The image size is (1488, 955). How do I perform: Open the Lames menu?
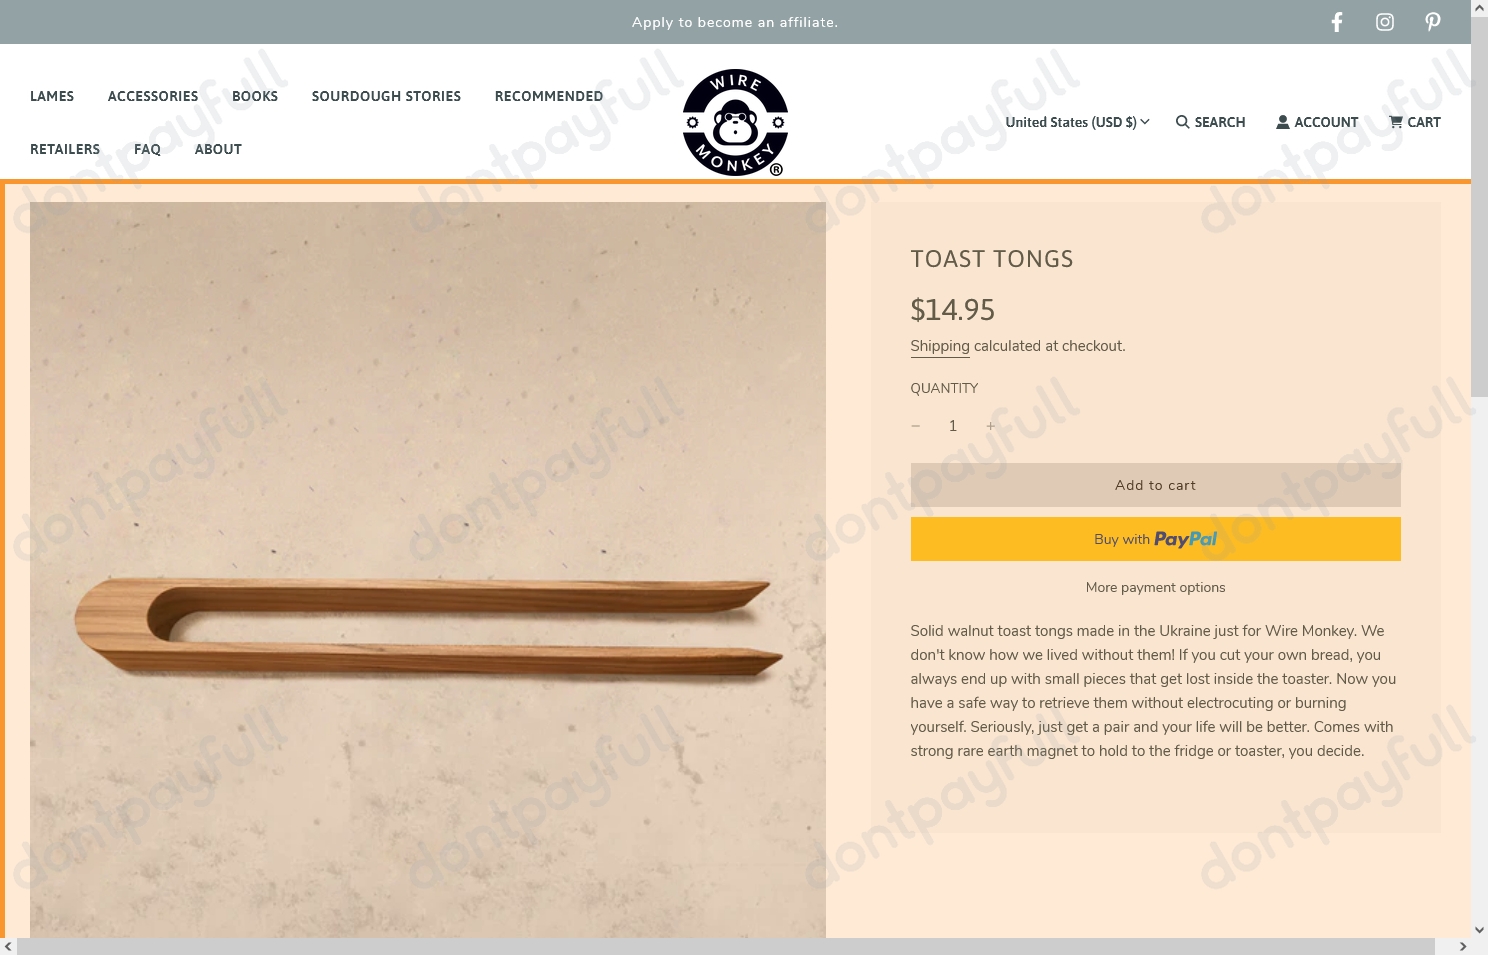tap(52, 96)
